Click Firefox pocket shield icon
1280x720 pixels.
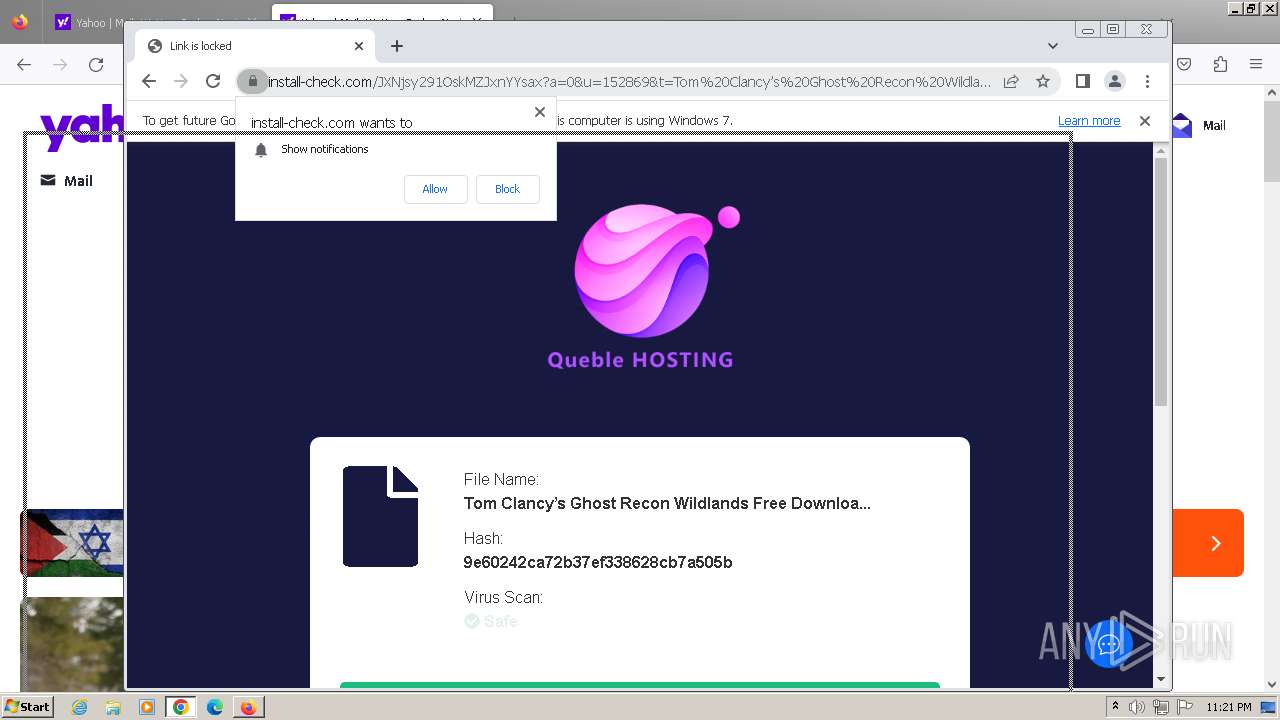click(x=1184, y=64)
